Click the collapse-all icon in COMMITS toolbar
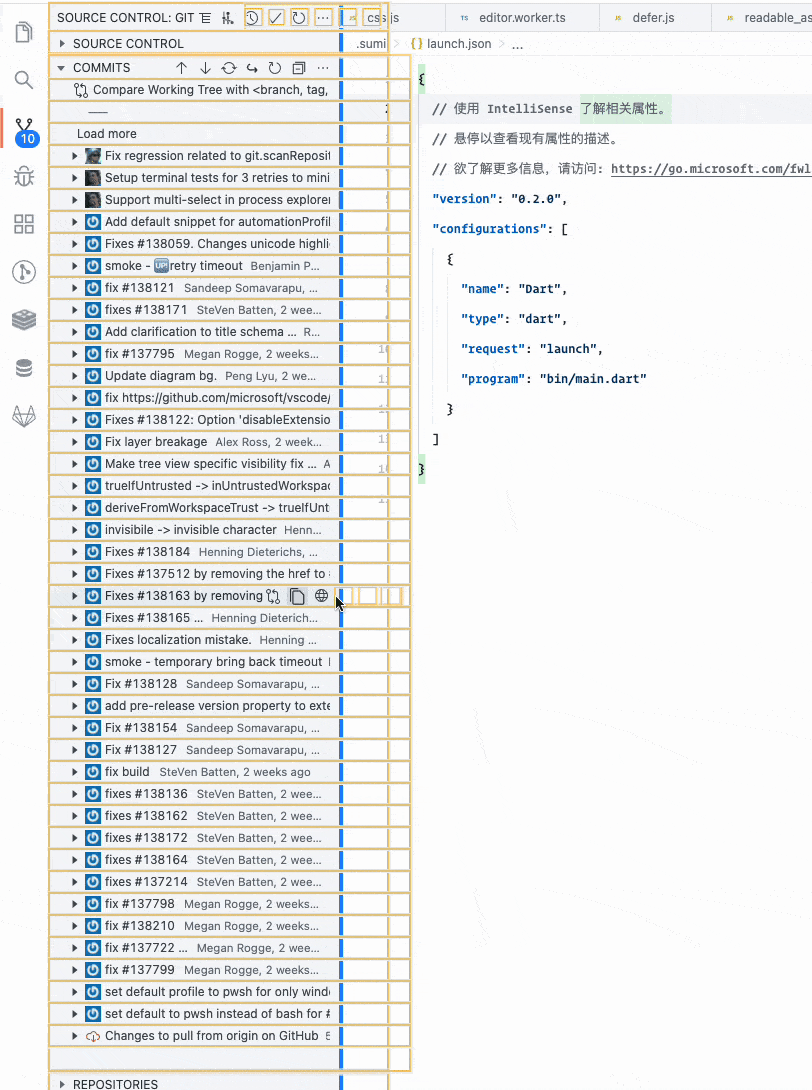 point(299,68)
